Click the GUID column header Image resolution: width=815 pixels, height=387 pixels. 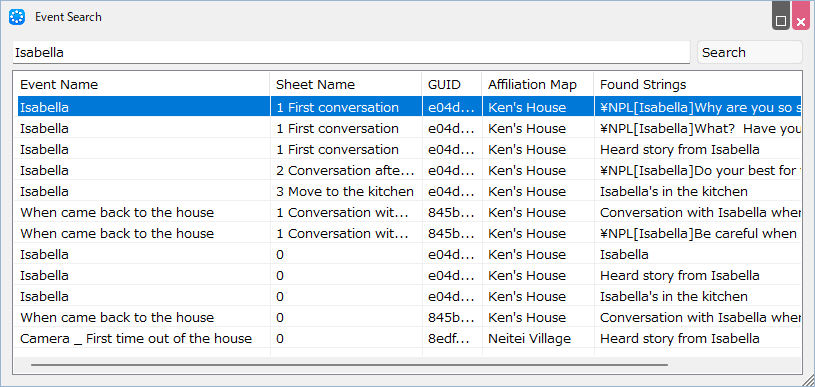[x=452, y=84]
